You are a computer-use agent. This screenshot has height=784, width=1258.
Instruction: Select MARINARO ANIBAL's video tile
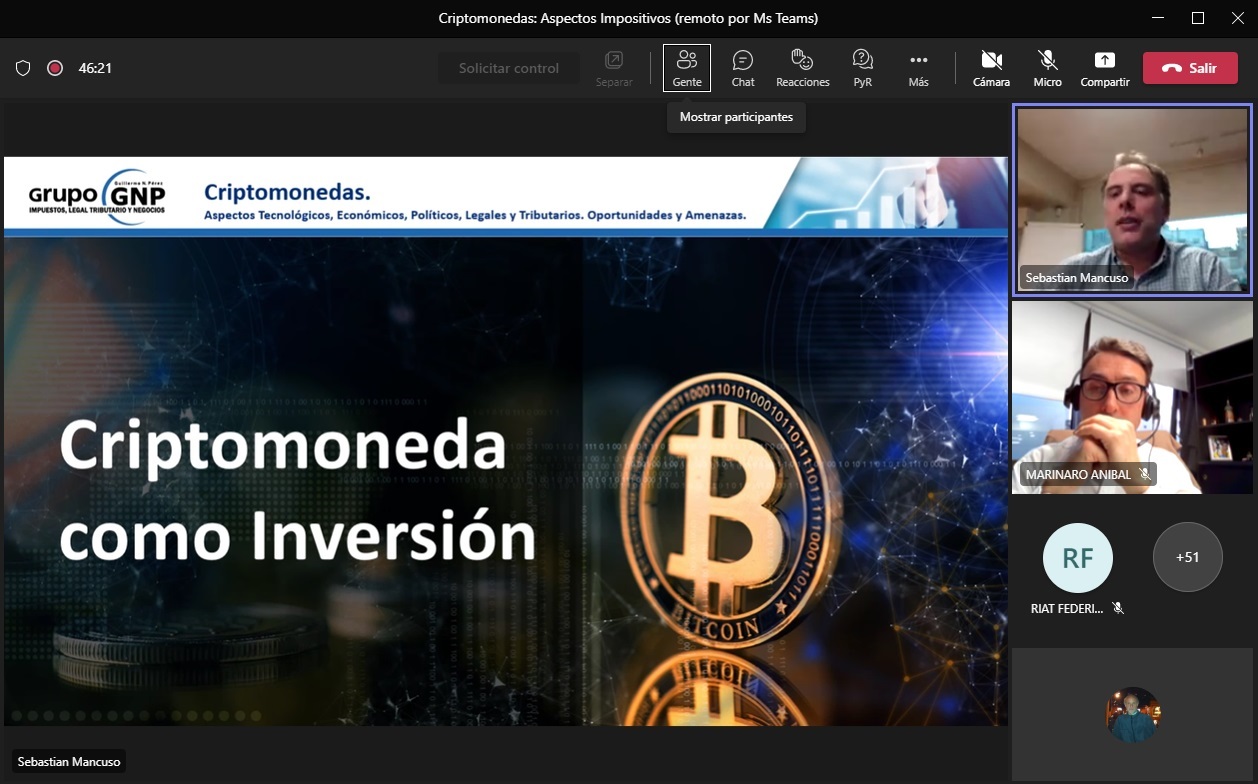pyautogui.click(x=1132, y=397)
